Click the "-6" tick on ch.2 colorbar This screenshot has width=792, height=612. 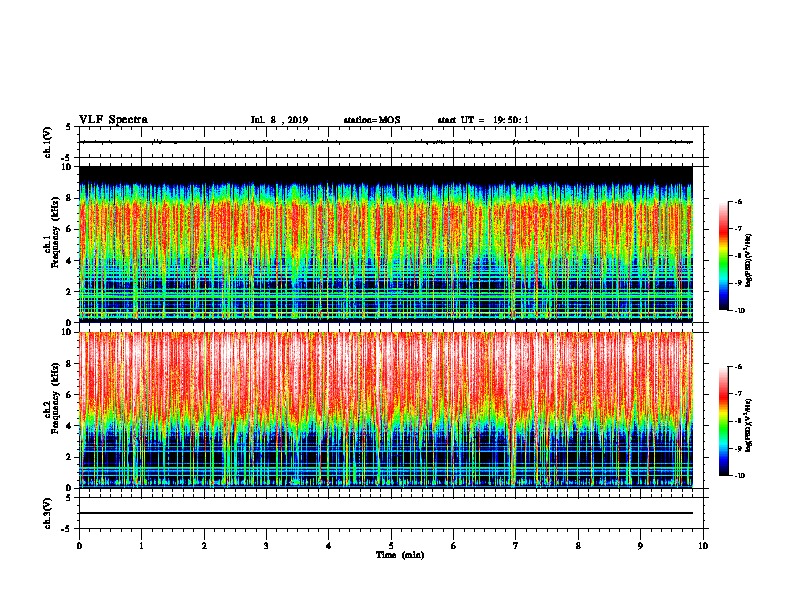738,367
